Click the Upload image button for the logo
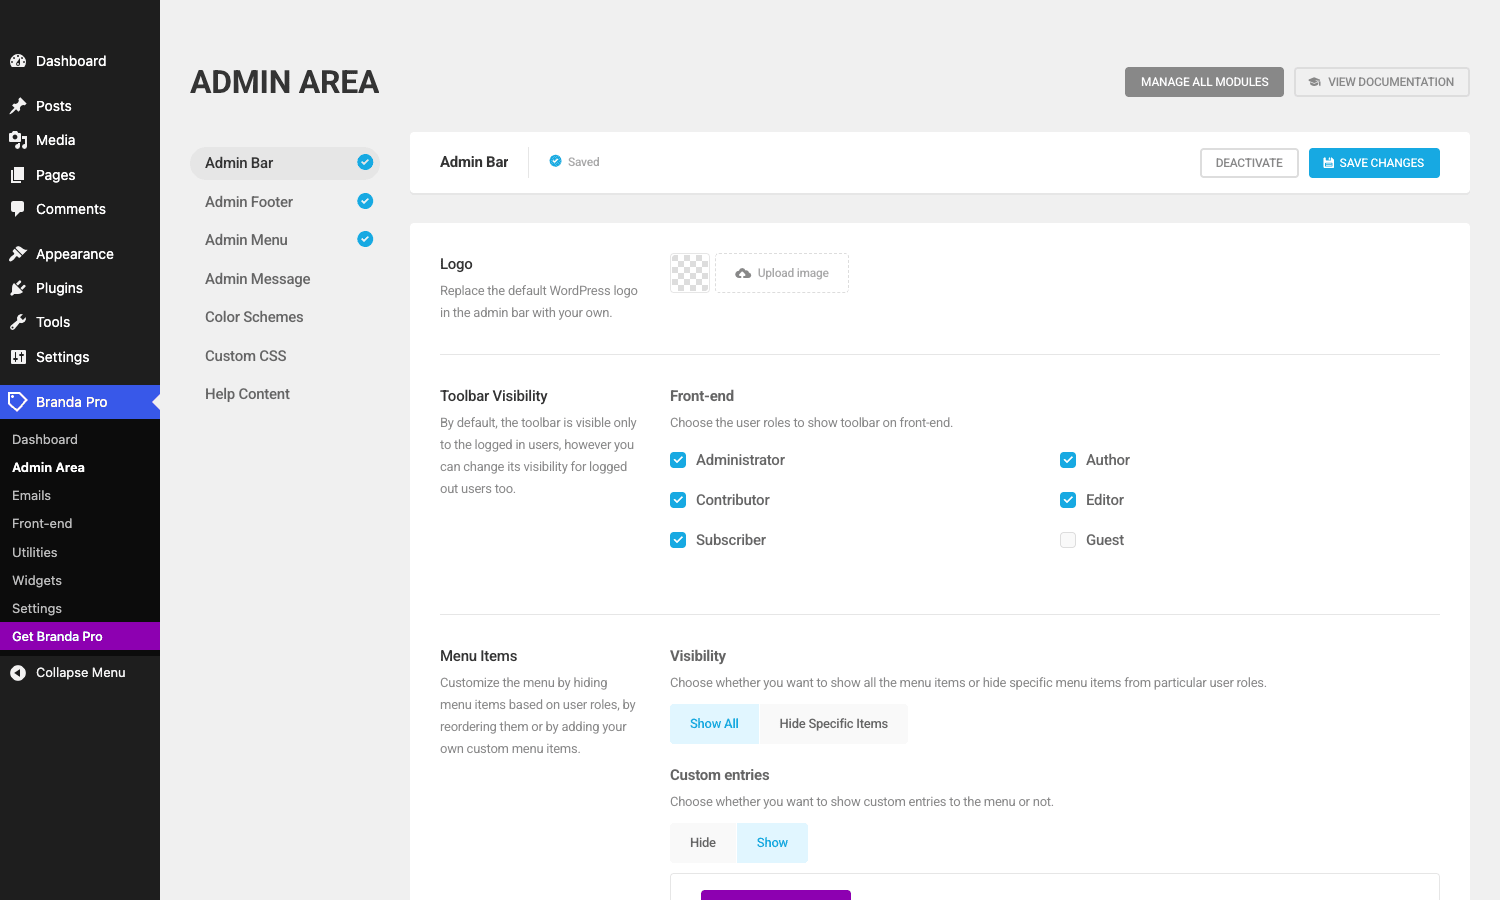Image resolution: width=1500 pixels, height=900 pixels. point(782,273)
